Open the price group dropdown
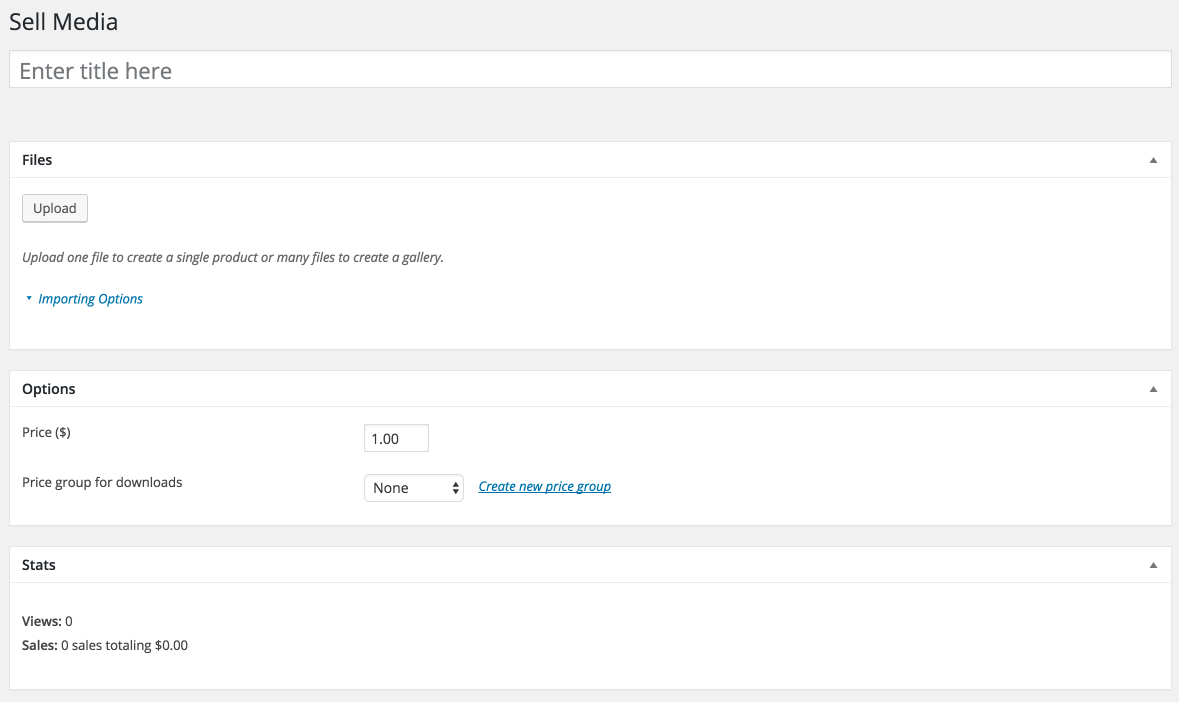 click(413, 488)
